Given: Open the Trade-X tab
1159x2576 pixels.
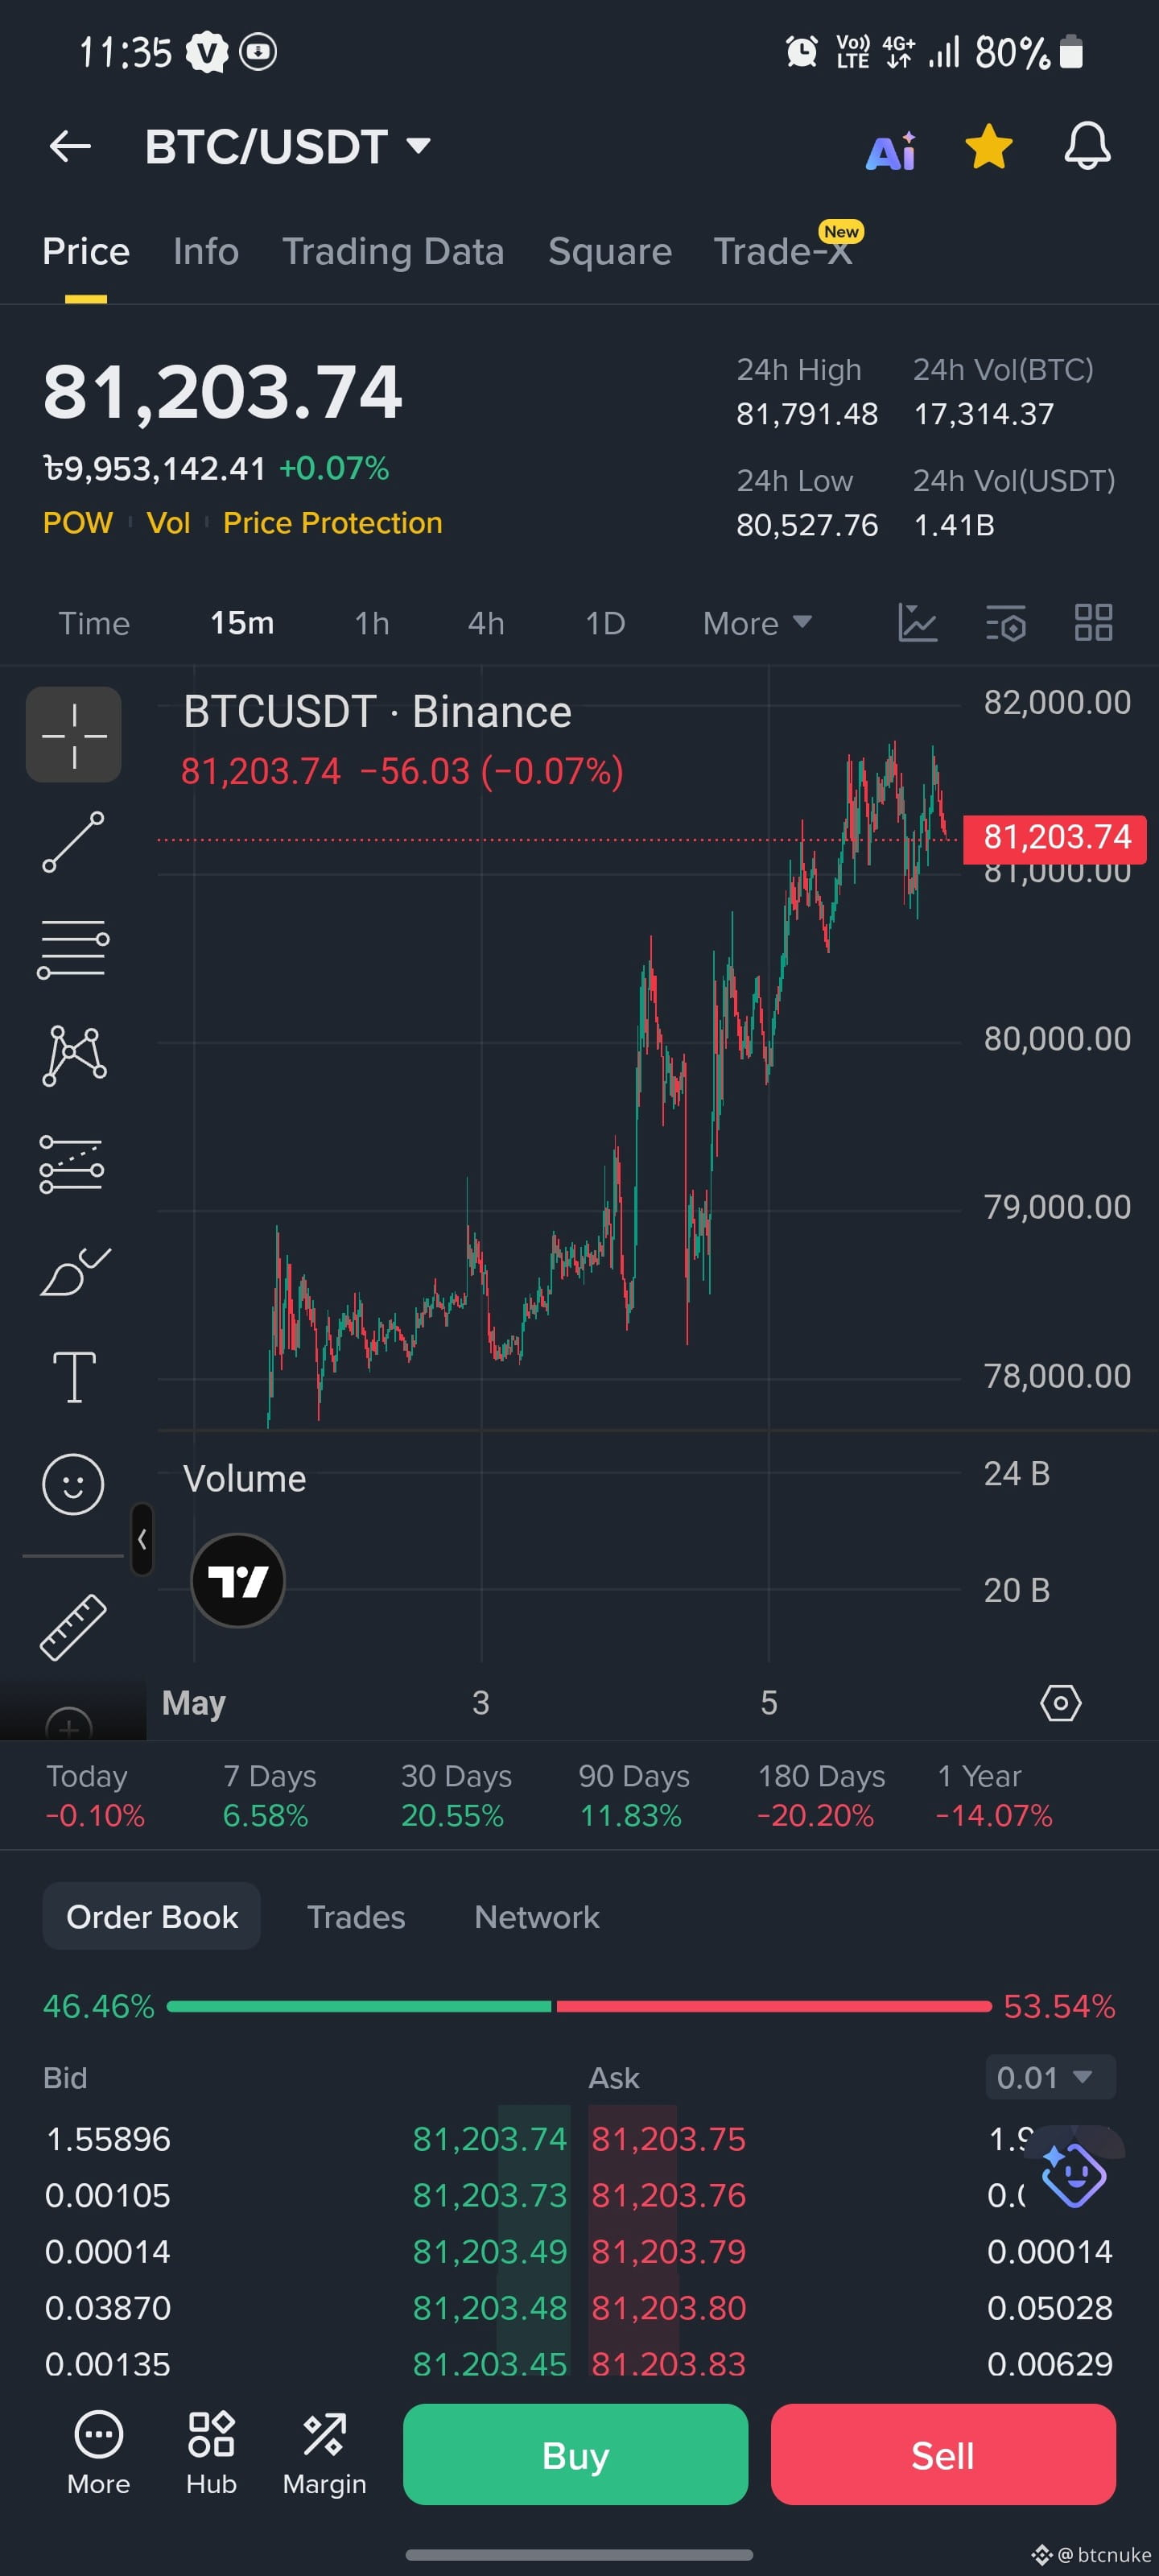Looking at the screenshot, I should click(784, 251).
